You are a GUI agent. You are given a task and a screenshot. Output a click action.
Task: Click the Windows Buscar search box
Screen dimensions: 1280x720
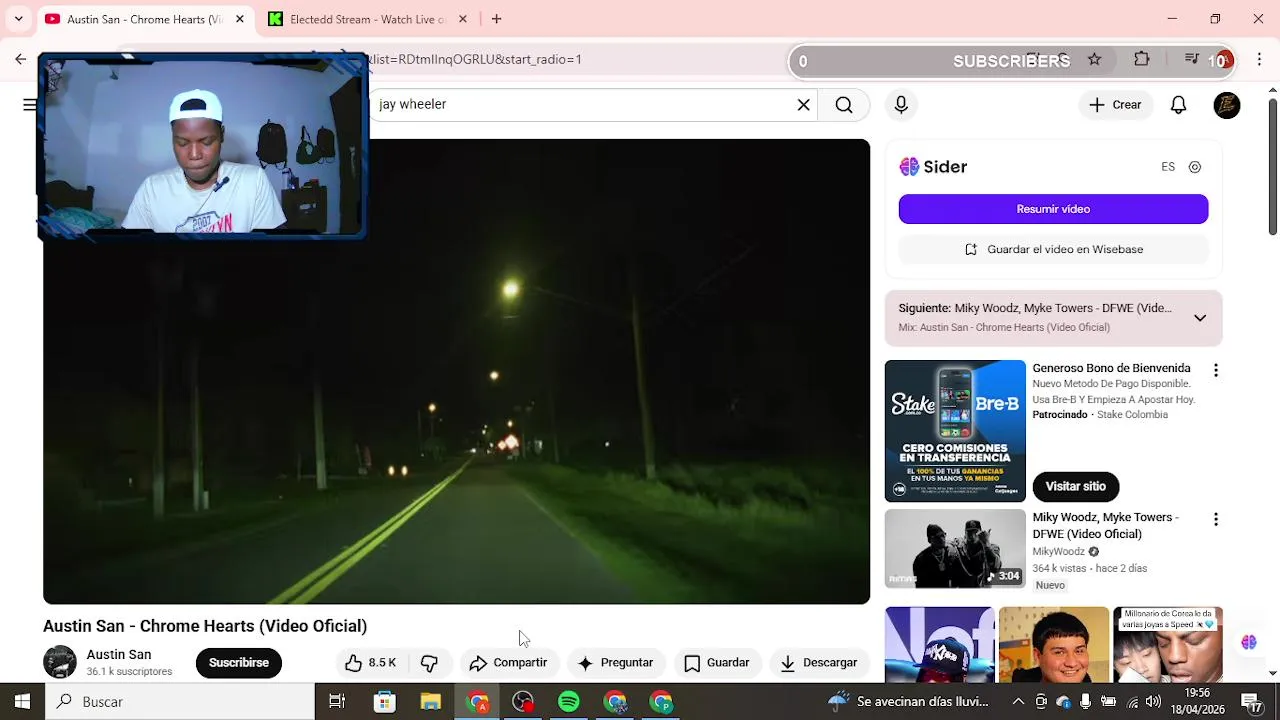(x=180, y=702)
